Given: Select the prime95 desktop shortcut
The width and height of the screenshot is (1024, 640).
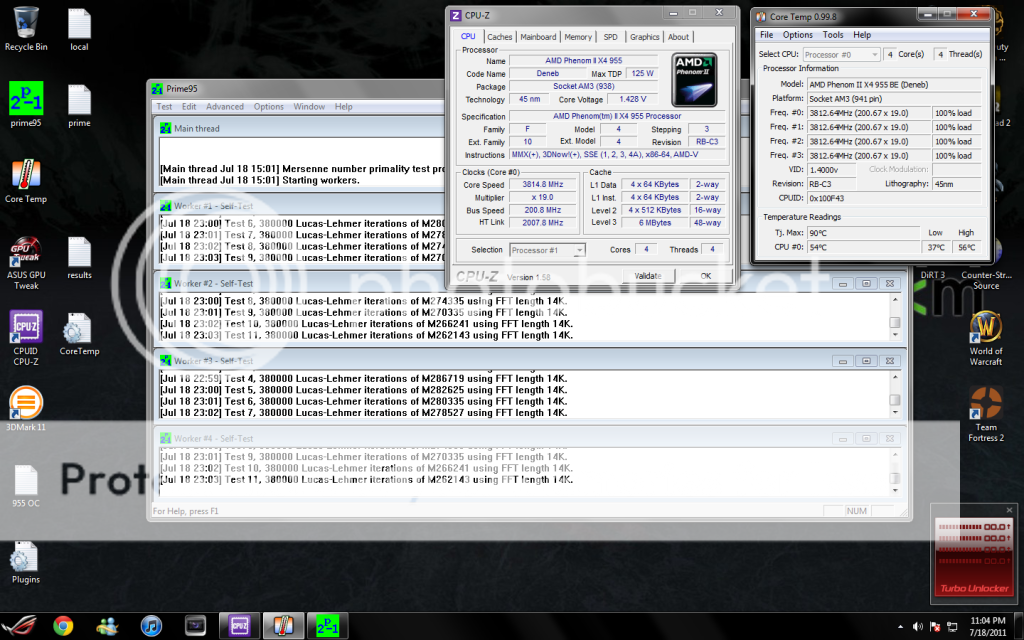Looking at the screenshot, I should click(26, 104).
